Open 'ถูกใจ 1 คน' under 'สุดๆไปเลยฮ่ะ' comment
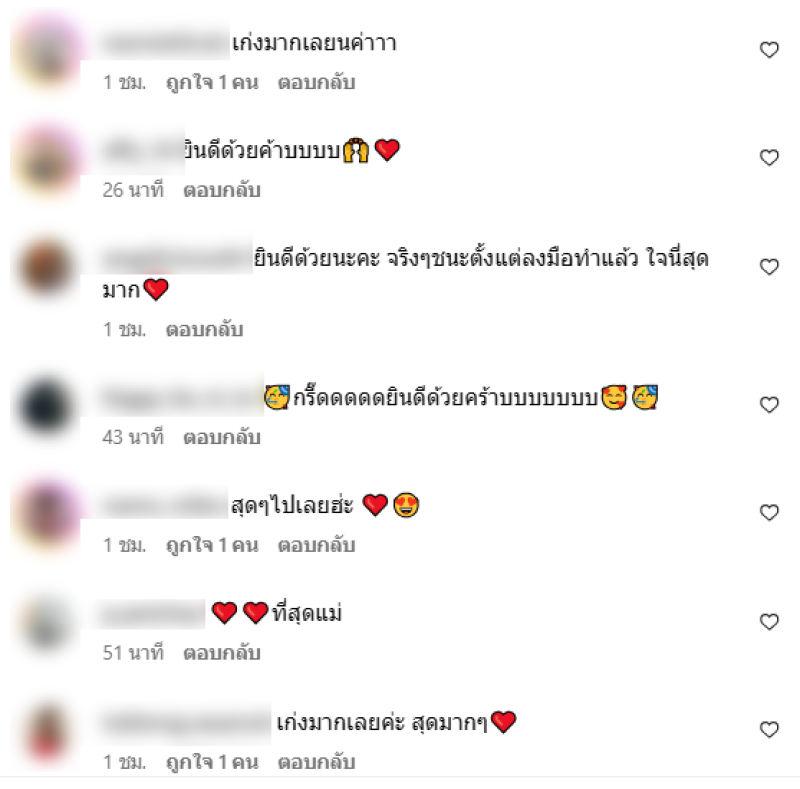The height and width of the screenshot is (789, 800). point(212,546)
